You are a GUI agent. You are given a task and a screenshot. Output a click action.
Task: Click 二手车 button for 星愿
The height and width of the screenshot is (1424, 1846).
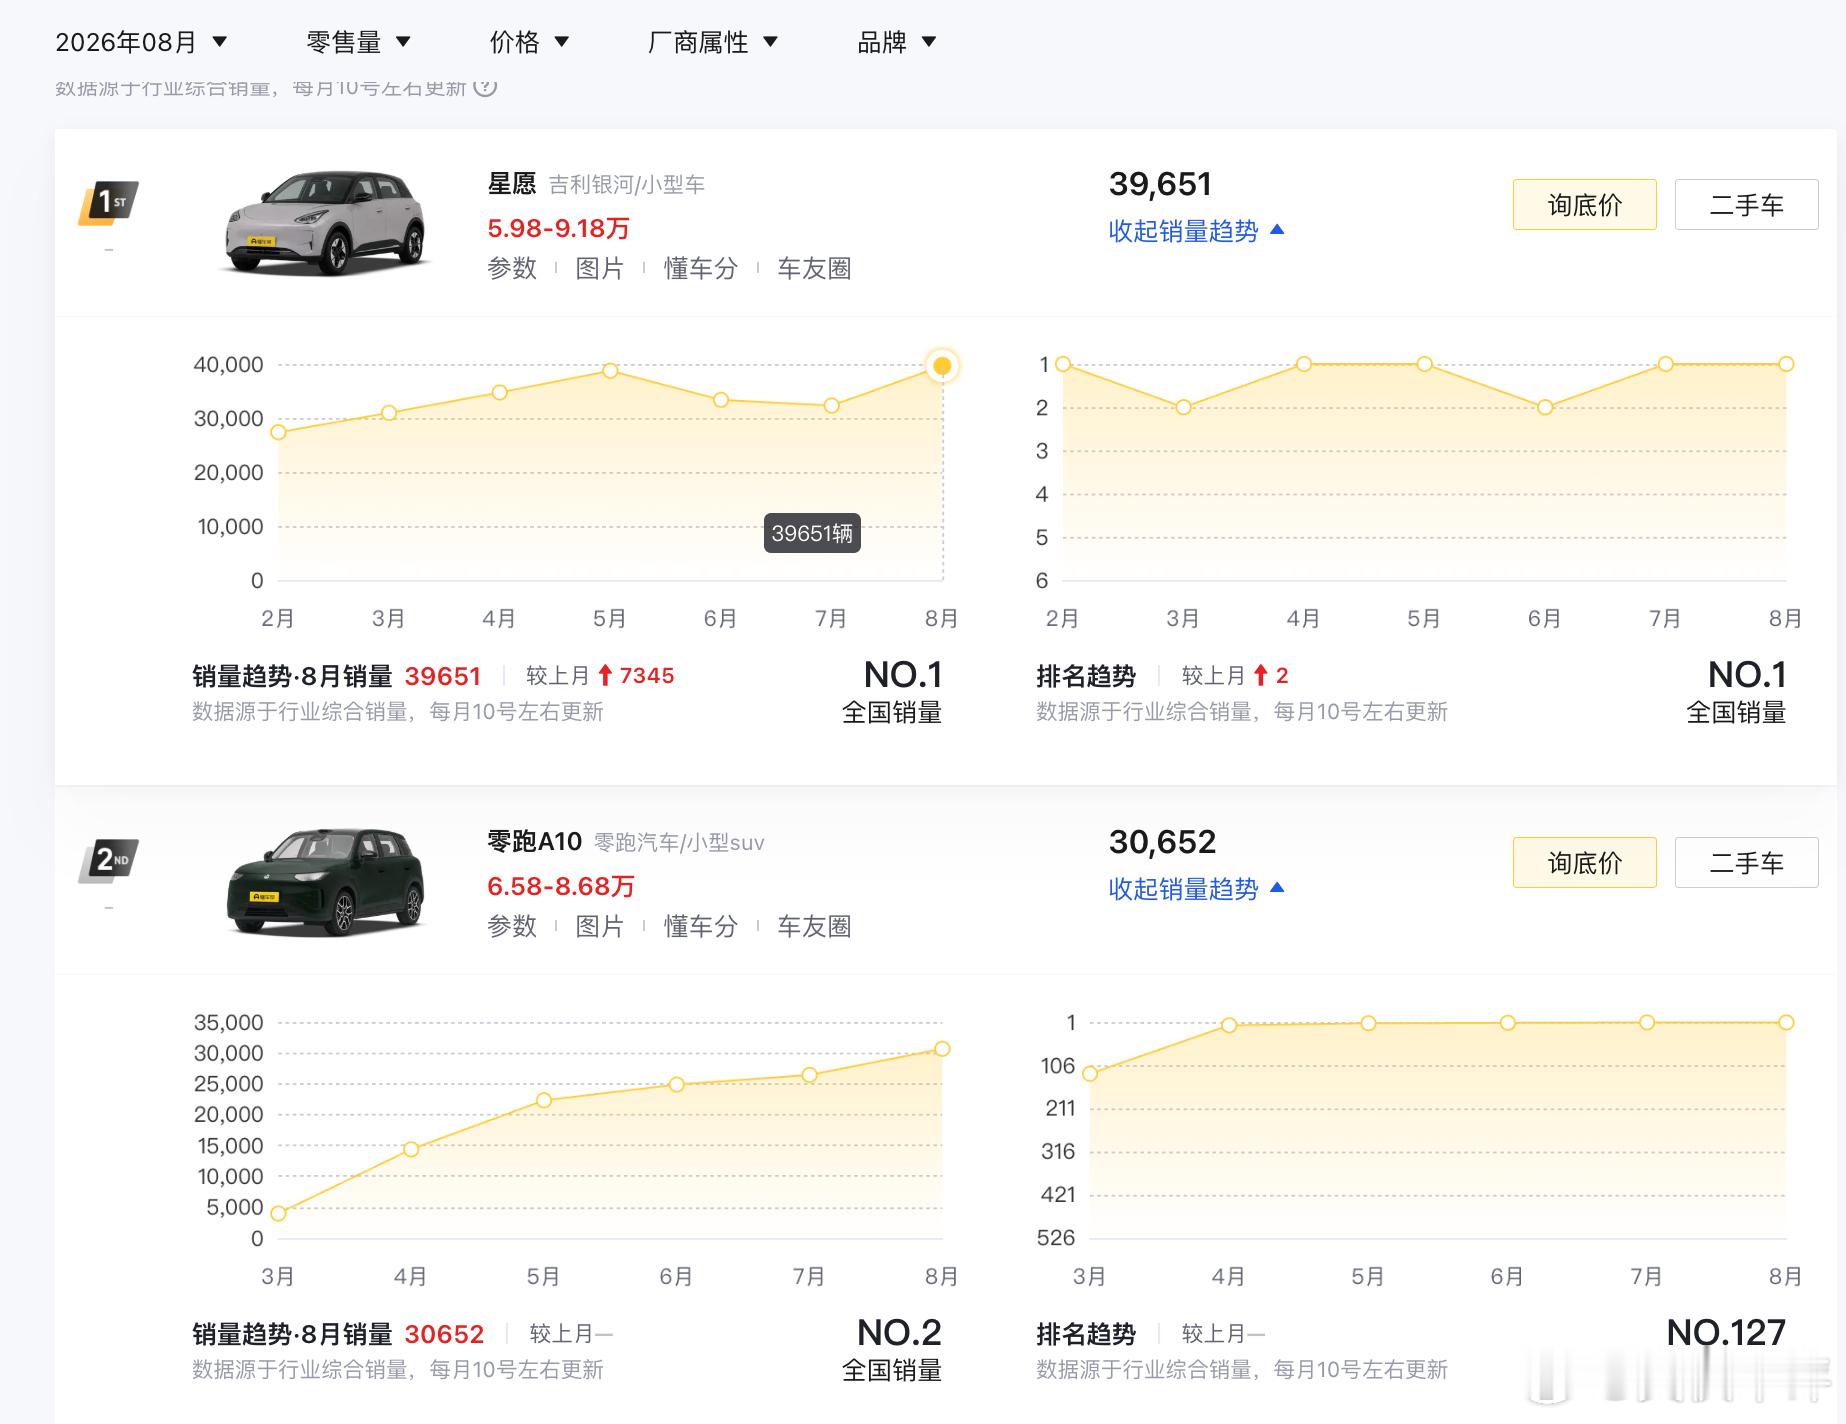tap(1746, 205)
